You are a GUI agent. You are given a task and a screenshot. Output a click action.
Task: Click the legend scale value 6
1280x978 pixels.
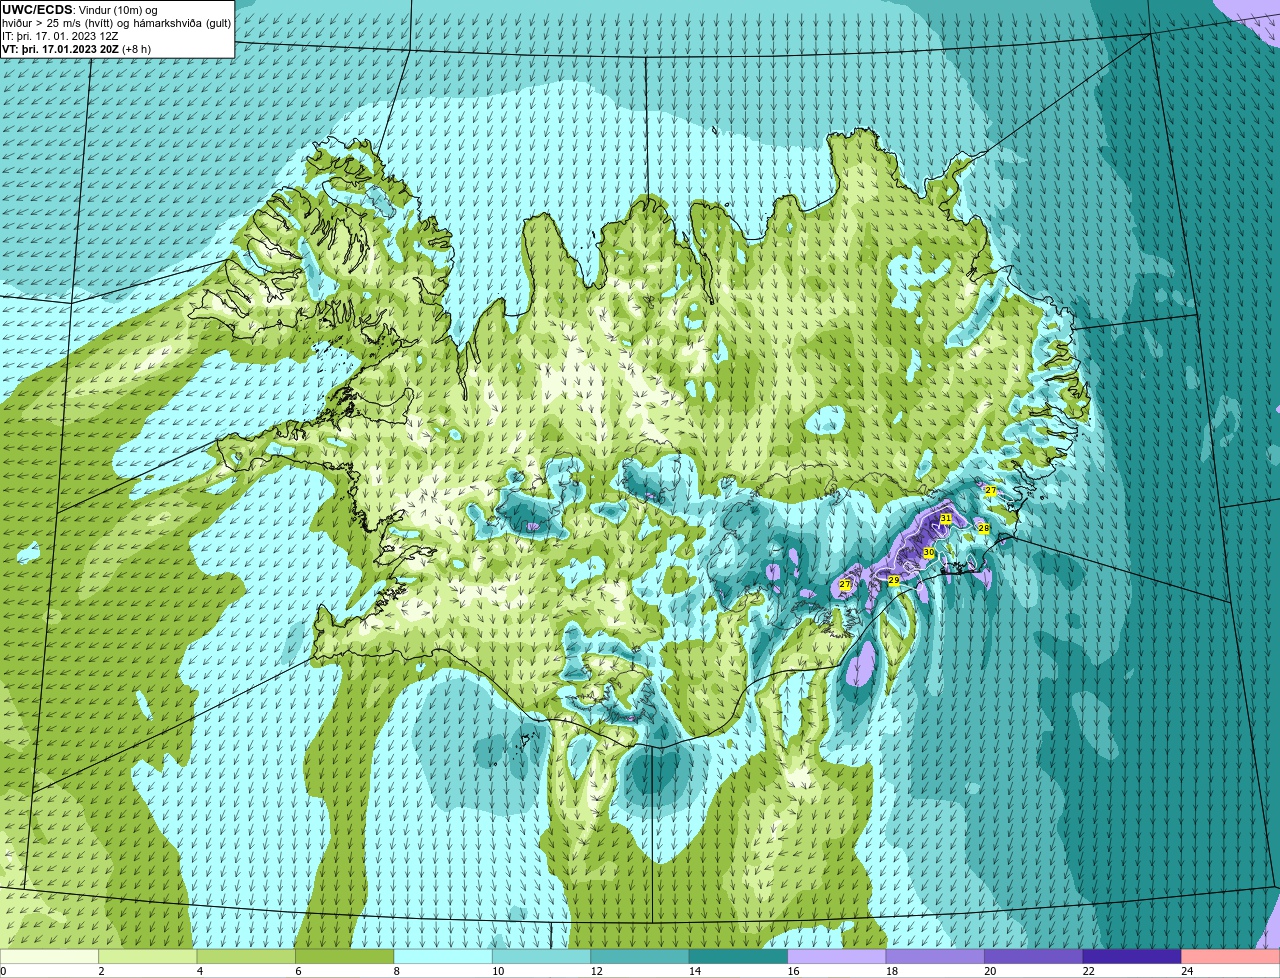point(298,970)
